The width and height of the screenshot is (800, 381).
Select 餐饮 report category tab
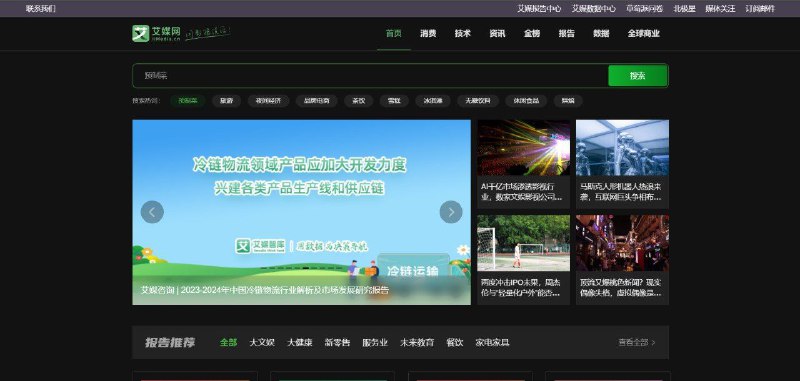pyautogui.click(x=455, y=342)
